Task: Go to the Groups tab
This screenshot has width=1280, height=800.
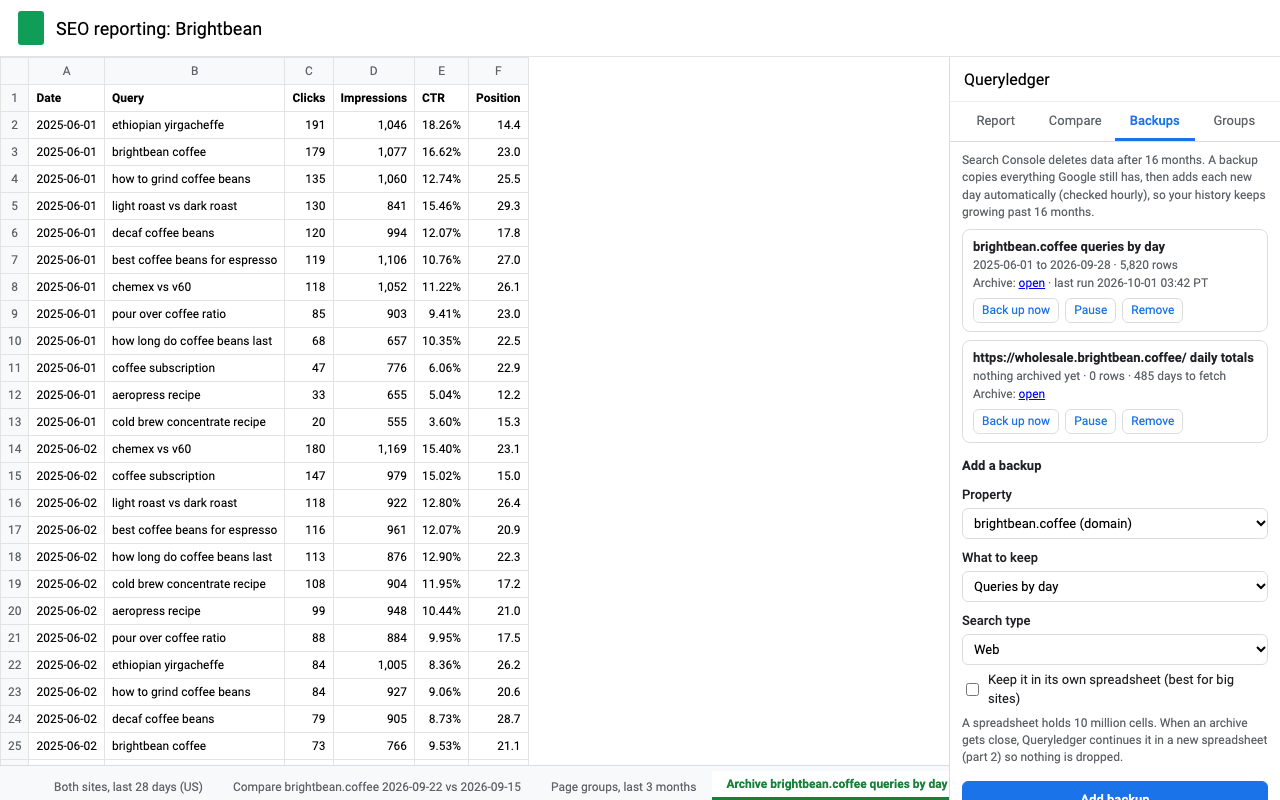Action: (1234, 121)
